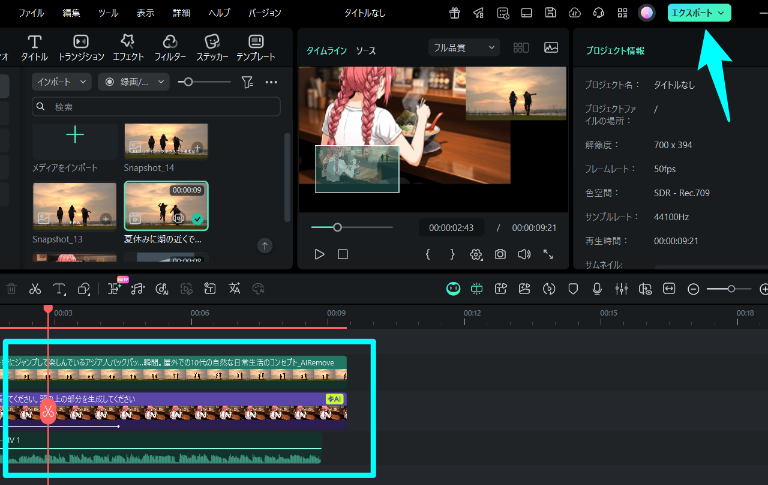Toggle the compare view layout icon in preview
This screenshot has height=485, width=768.
point(521,48)
